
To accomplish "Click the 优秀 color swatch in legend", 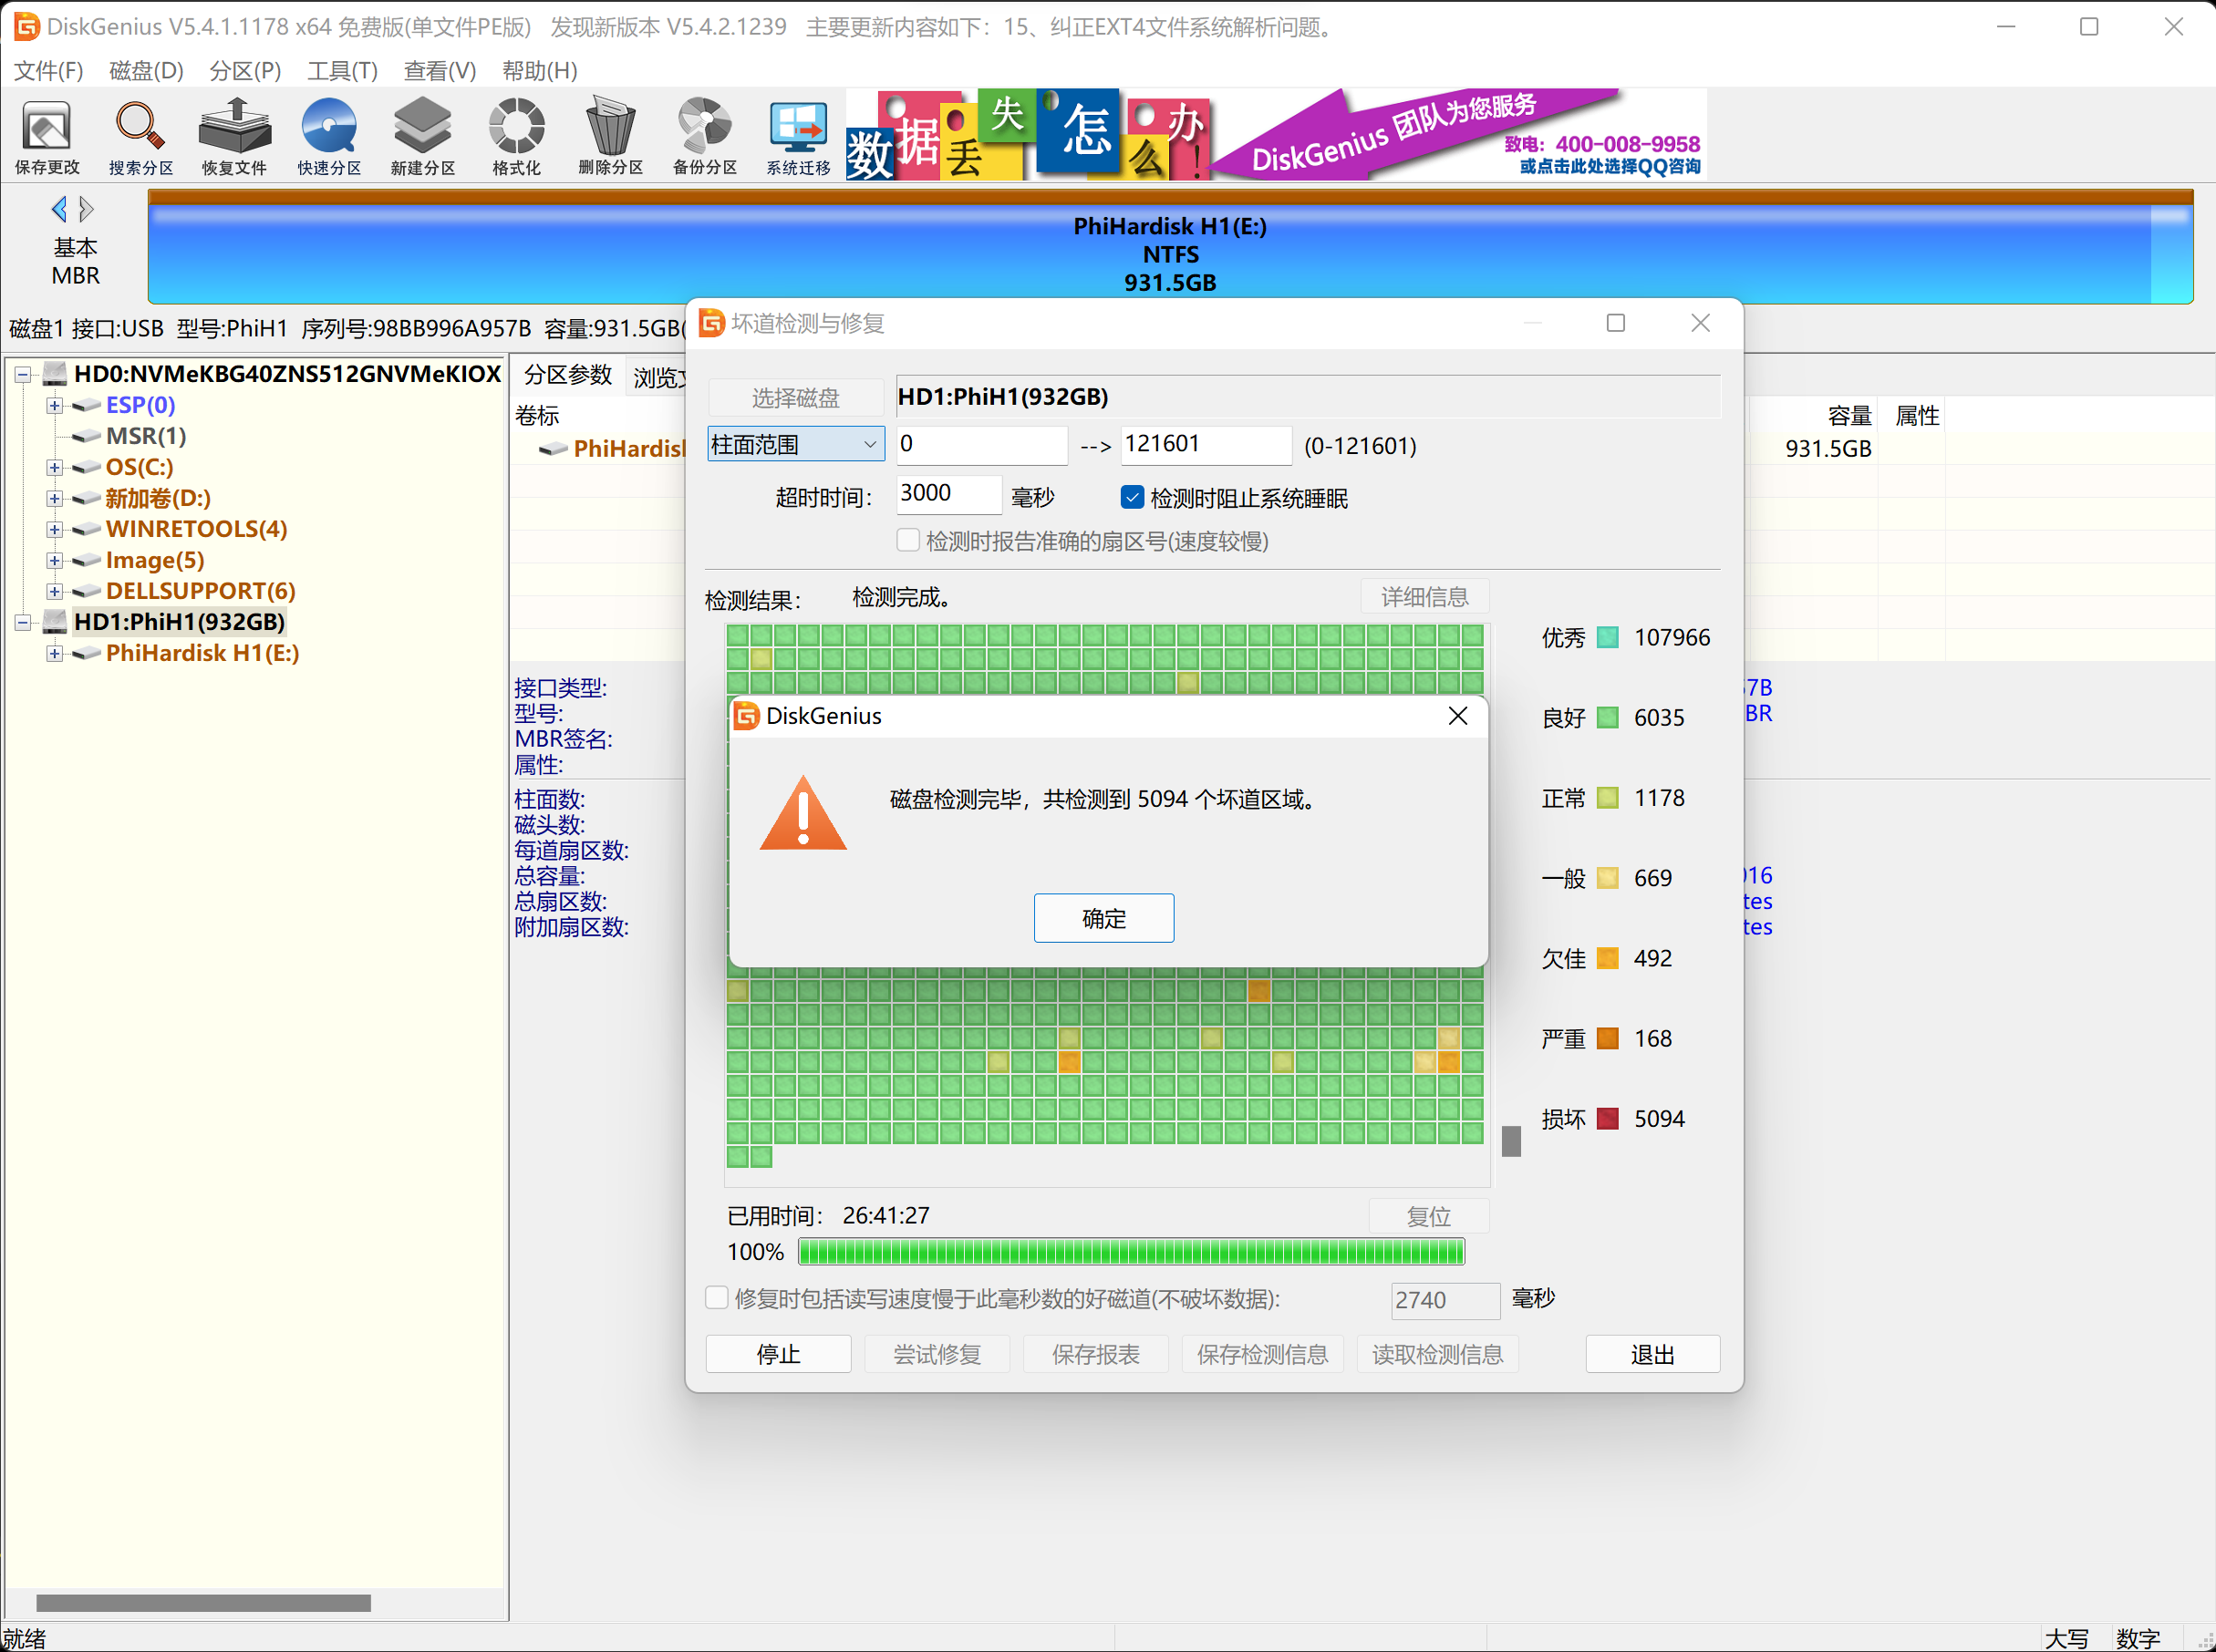I will click(1607, 637).
